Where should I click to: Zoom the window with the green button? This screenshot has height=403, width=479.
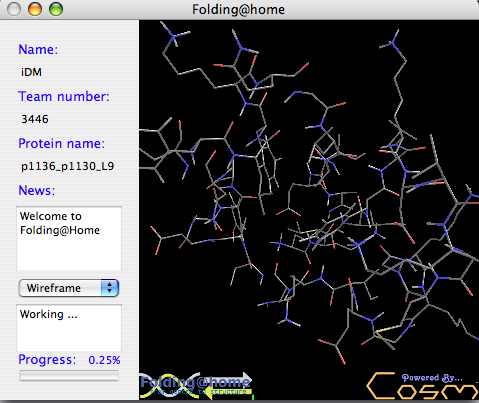(56, 9)
